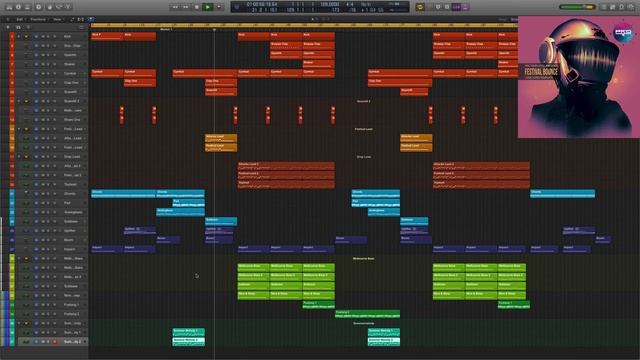Viewport: 640px width, 360px height.
Task: Click Marker 1 in the ruler
Action: (x=166, y=29)
